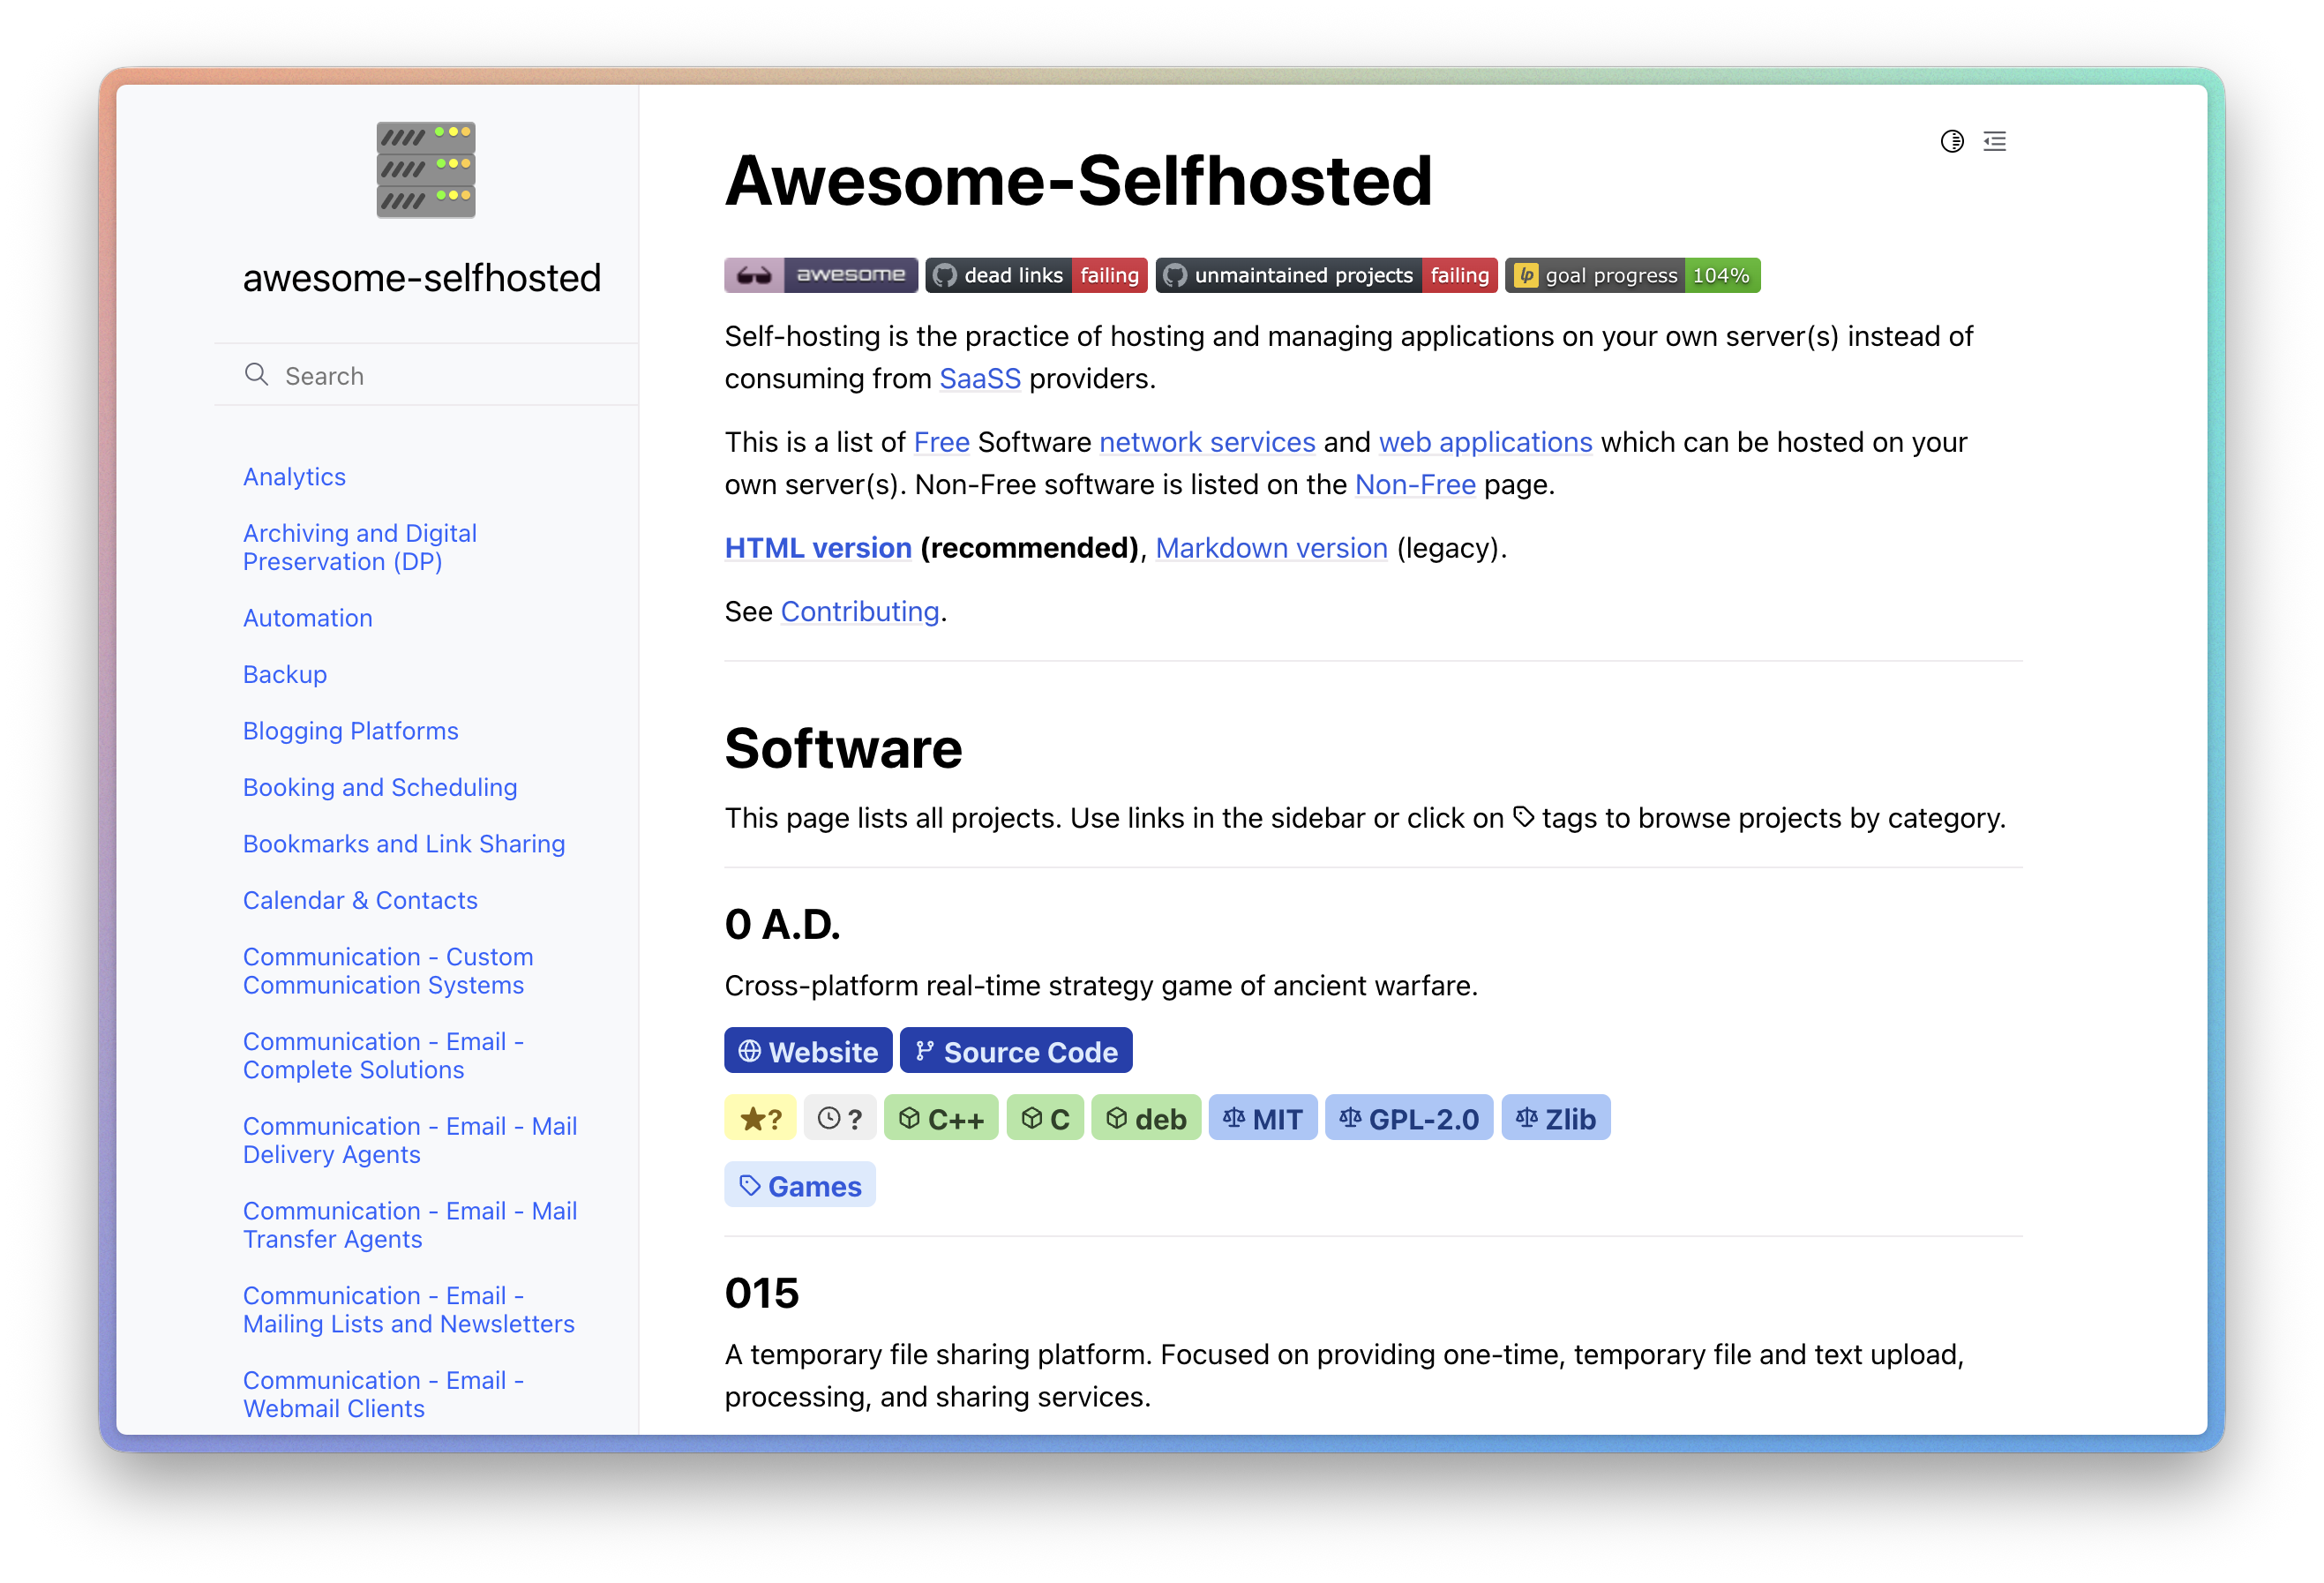Open Mailing Lists and Newsletters category
The width and height of the screenshot is (2324, 1583).
tap(409, 1309)
